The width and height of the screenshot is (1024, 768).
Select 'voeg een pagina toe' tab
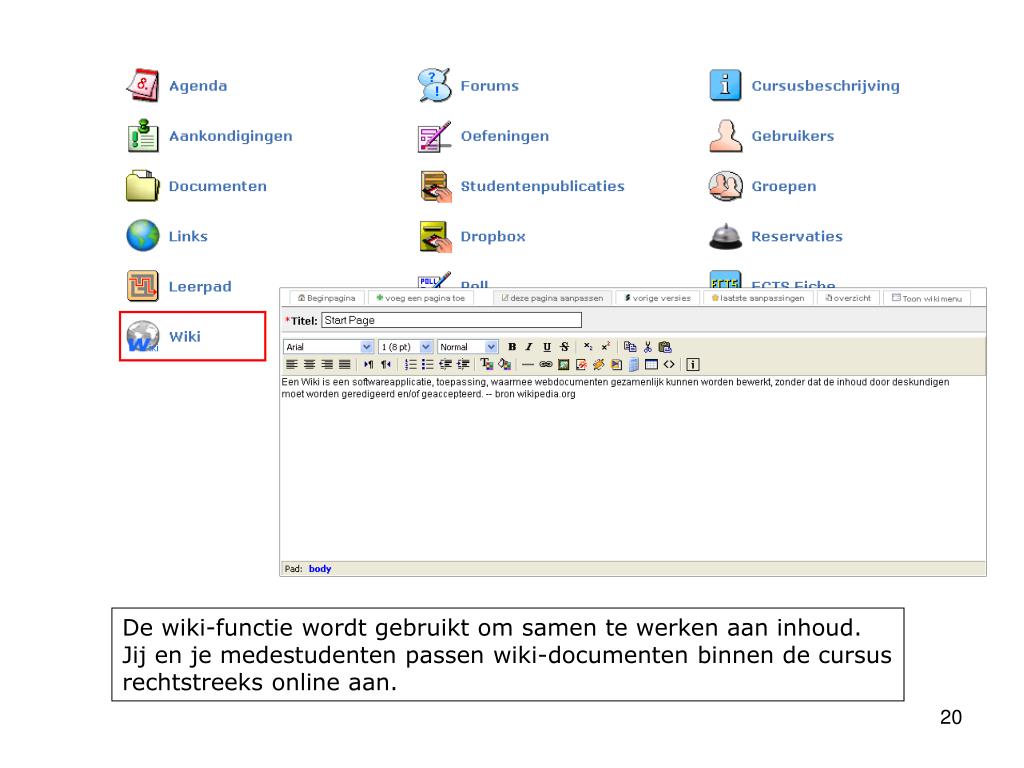click(421, 298)
